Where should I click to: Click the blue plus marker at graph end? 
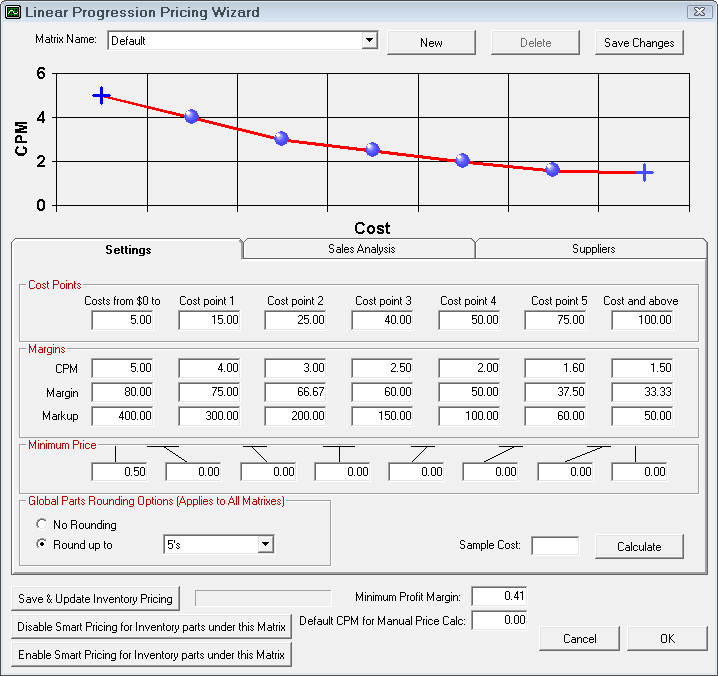[x=645, y=172]
